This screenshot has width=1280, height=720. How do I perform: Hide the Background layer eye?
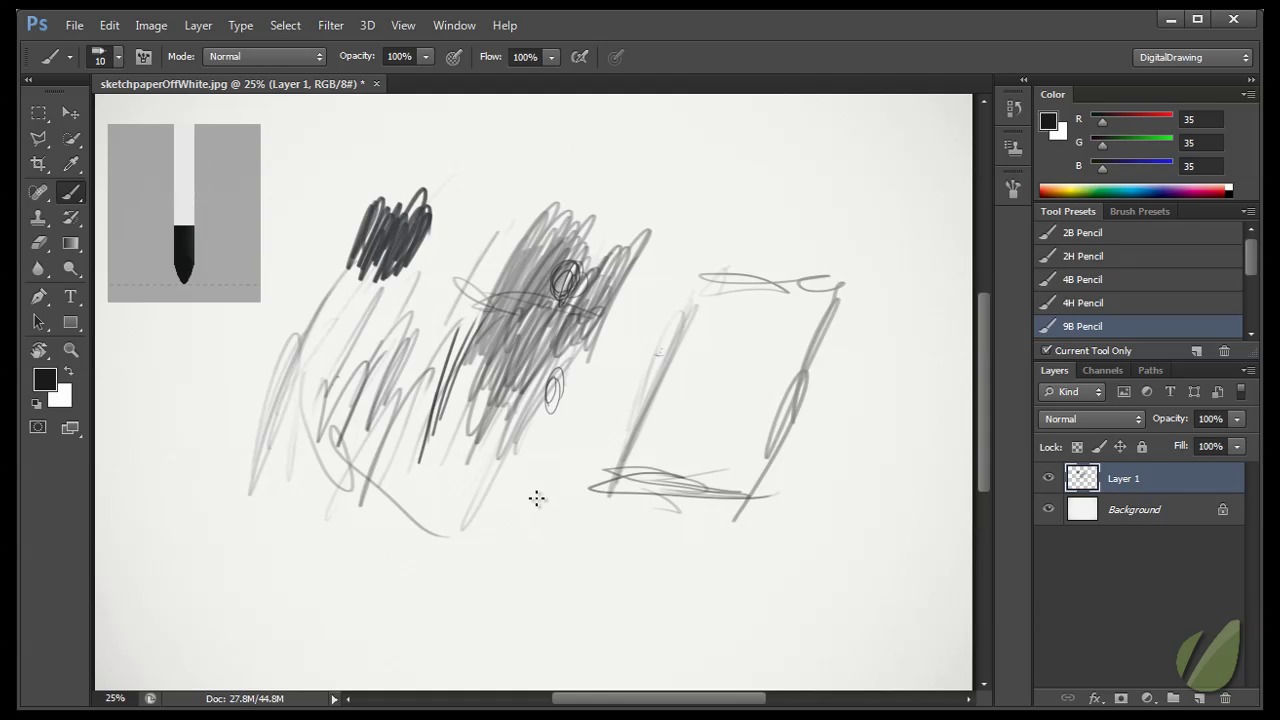click(1048, 509)
